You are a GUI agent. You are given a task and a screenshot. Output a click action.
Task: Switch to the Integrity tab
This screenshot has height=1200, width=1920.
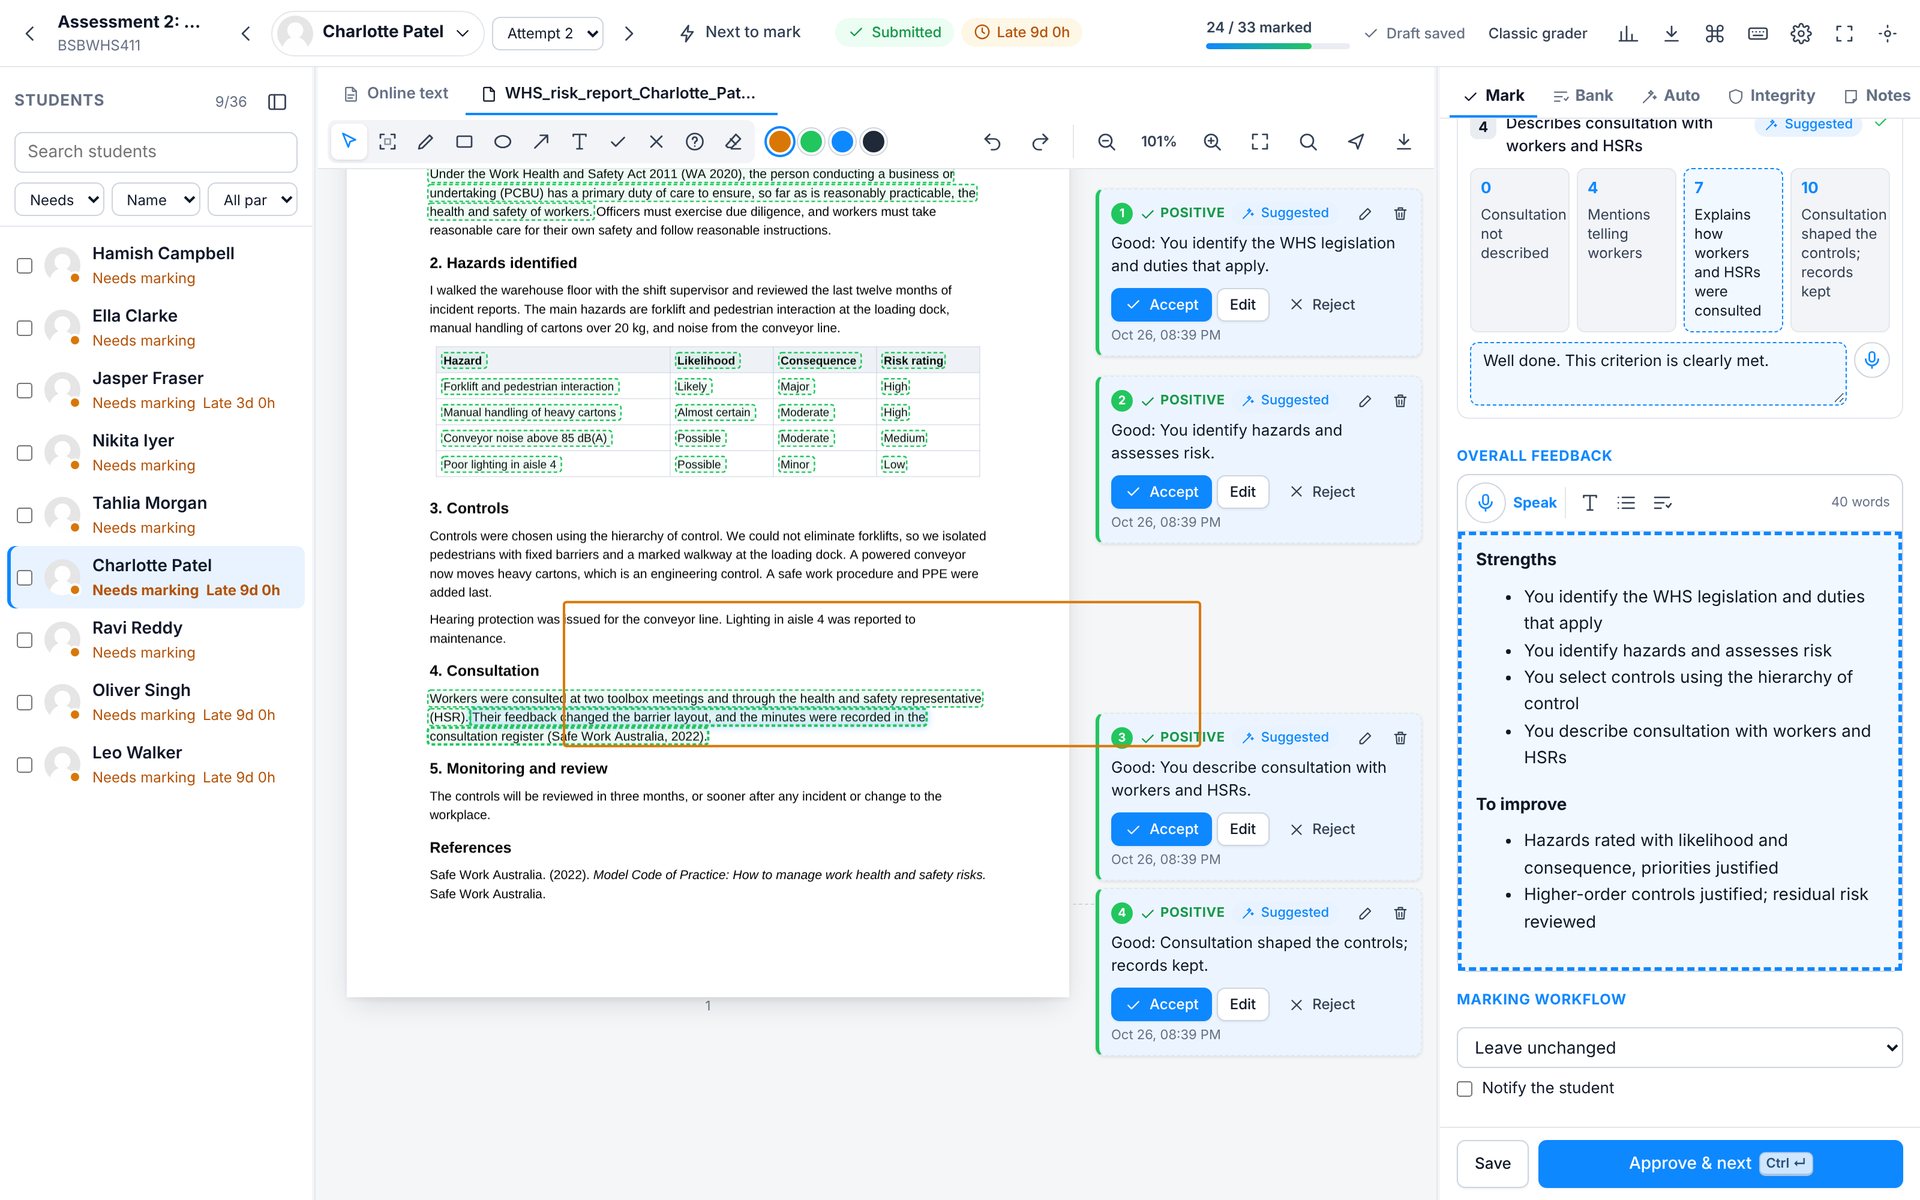click(1771, 95)
